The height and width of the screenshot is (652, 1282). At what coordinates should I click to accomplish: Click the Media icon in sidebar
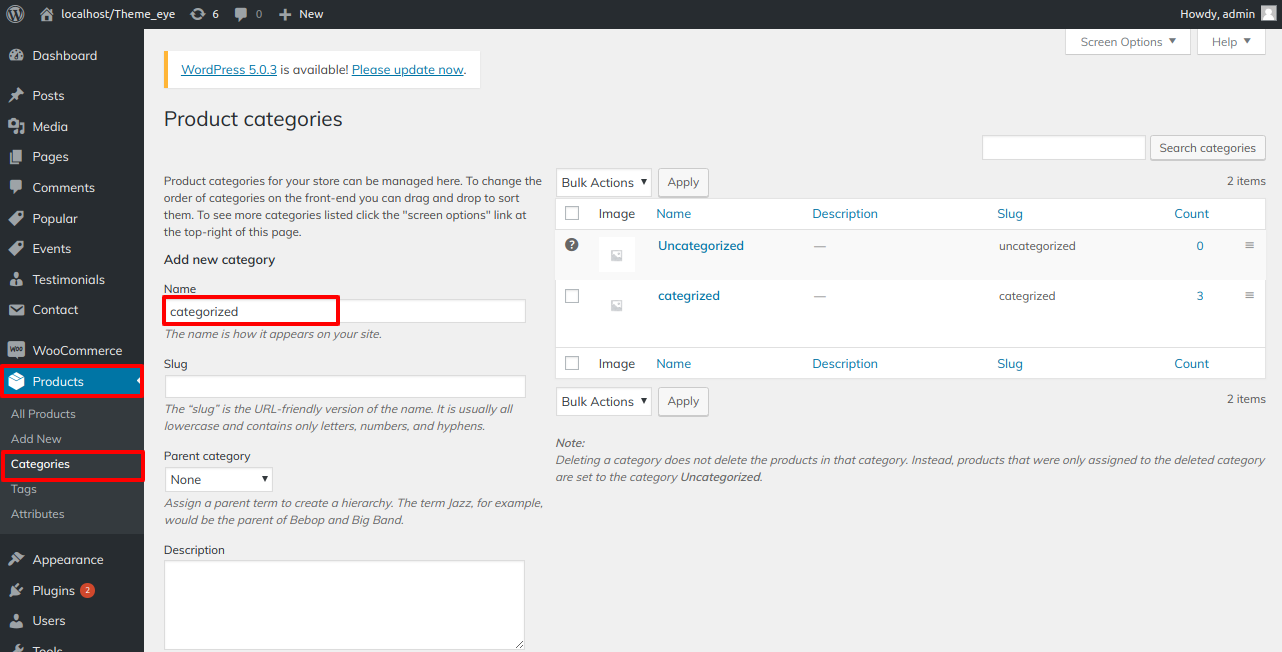point(16,127)
